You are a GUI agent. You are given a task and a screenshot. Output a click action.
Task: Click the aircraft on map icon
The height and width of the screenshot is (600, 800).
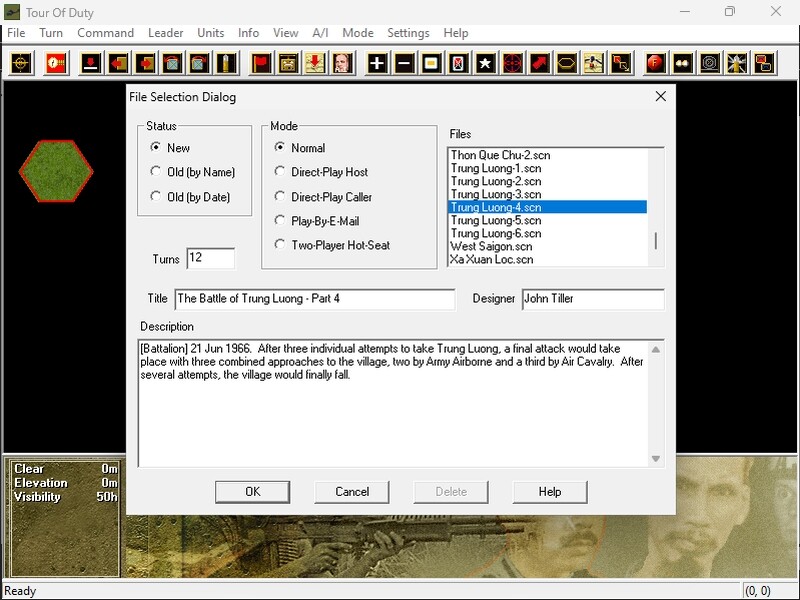593,64
